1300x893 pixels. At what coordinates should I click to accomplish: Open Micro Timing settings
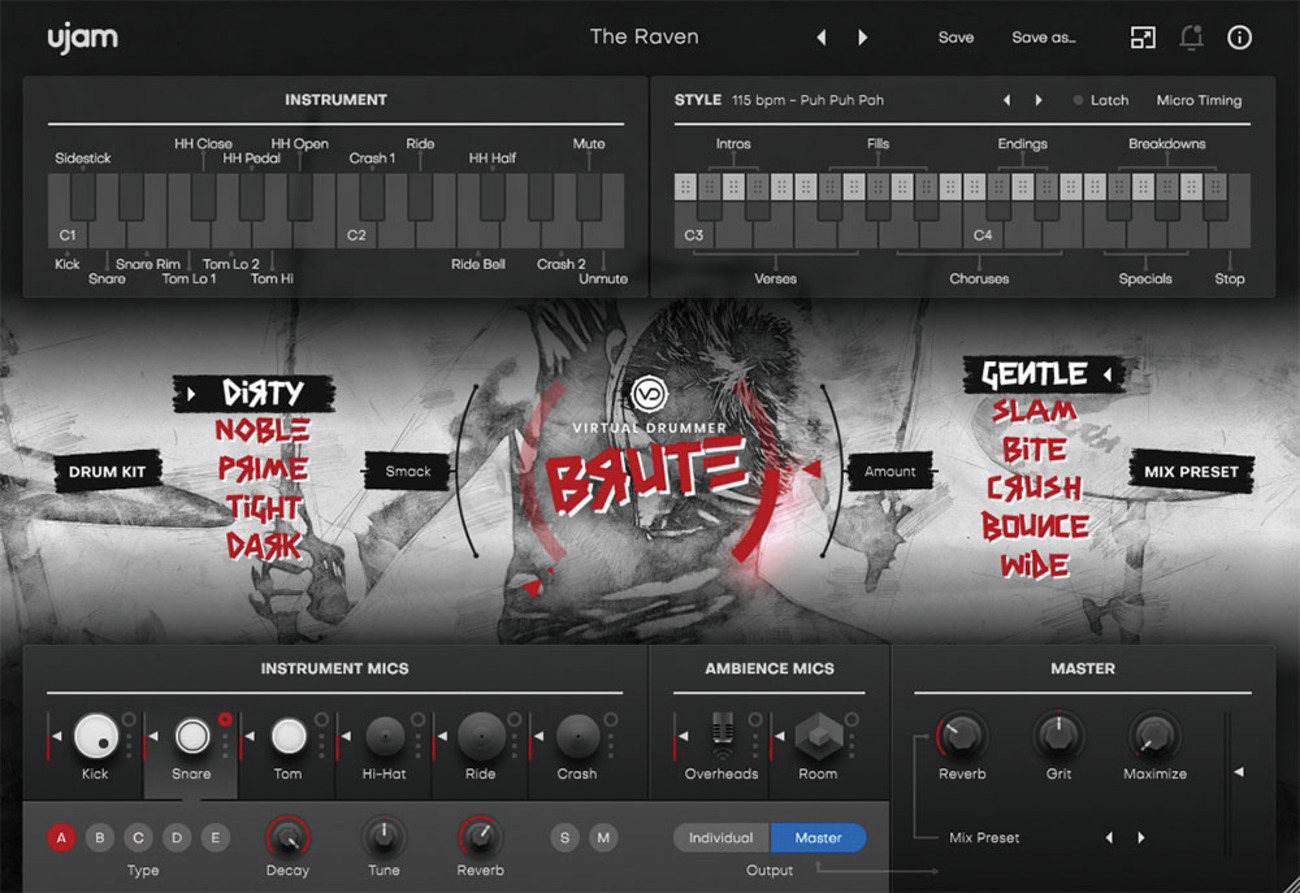[x=1198, y=101]
